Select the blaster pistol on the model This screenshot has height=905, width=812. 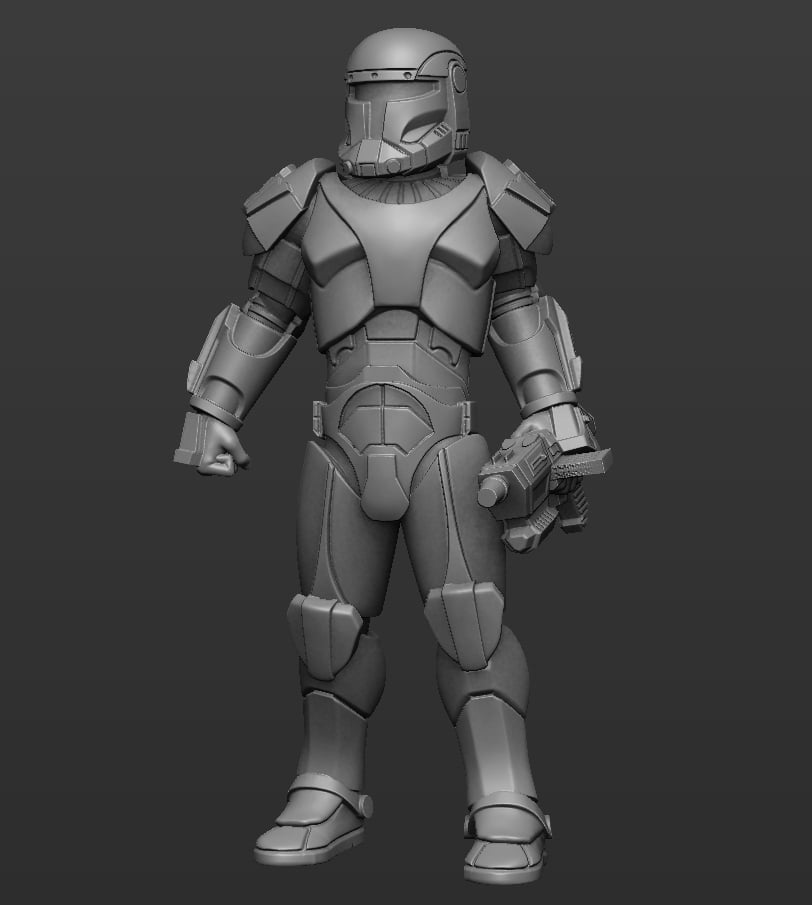coord(545,489)
